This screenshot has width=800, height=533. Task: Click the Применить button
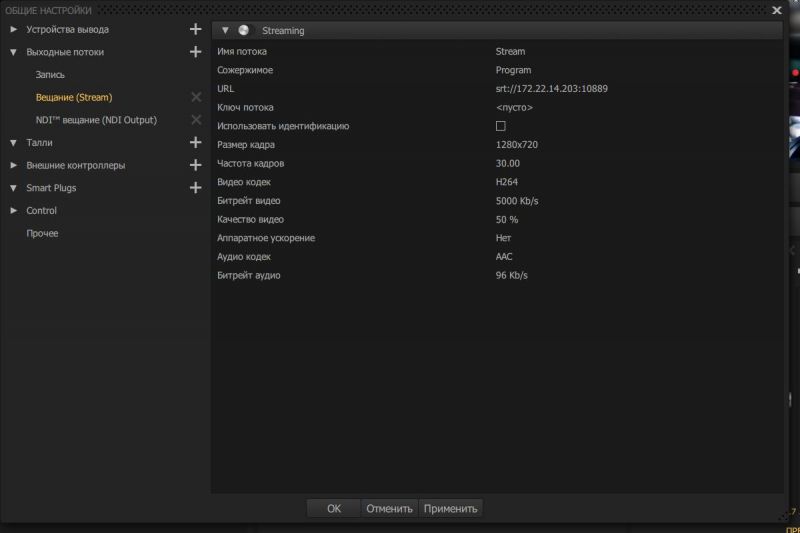point(451,509)
